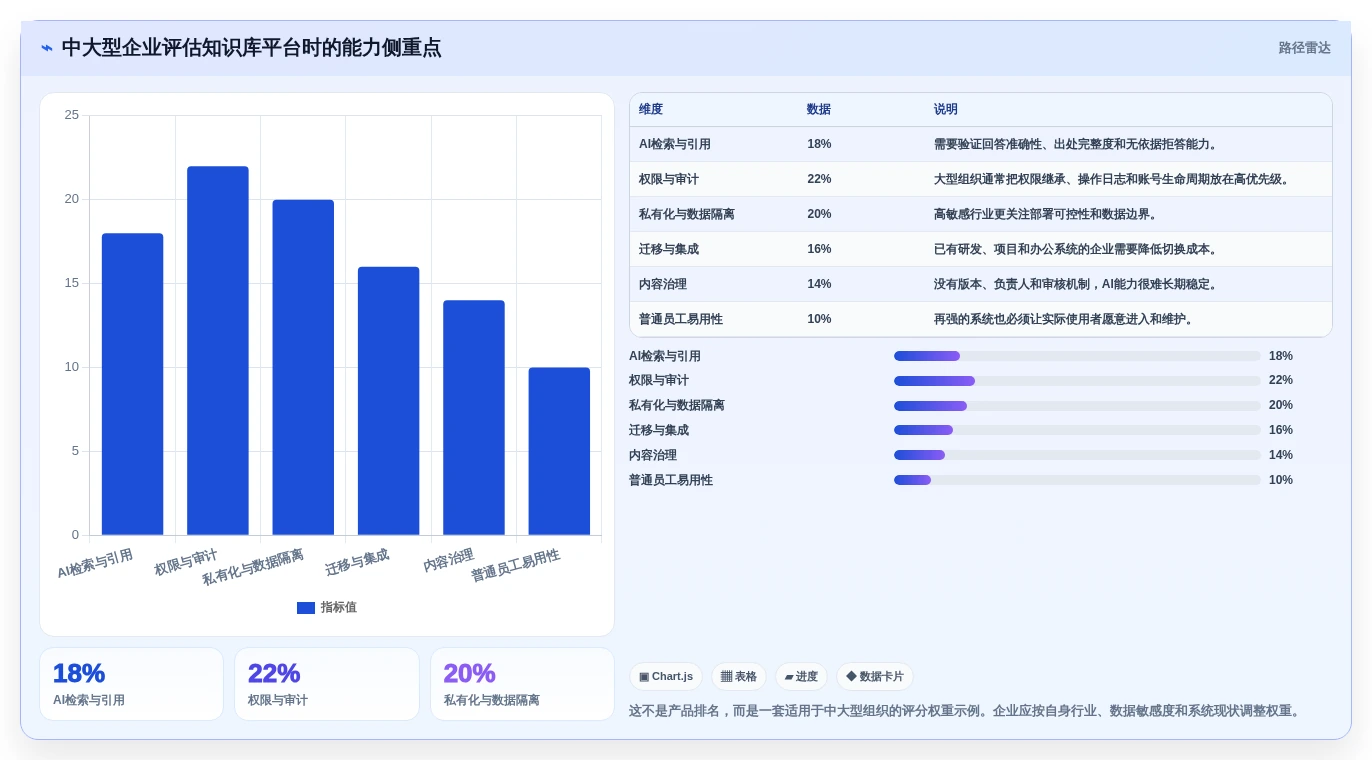1372x760 pixels.
Task: Click the 权限与审计 progress bar
Action: click(x=1077, y=381)
